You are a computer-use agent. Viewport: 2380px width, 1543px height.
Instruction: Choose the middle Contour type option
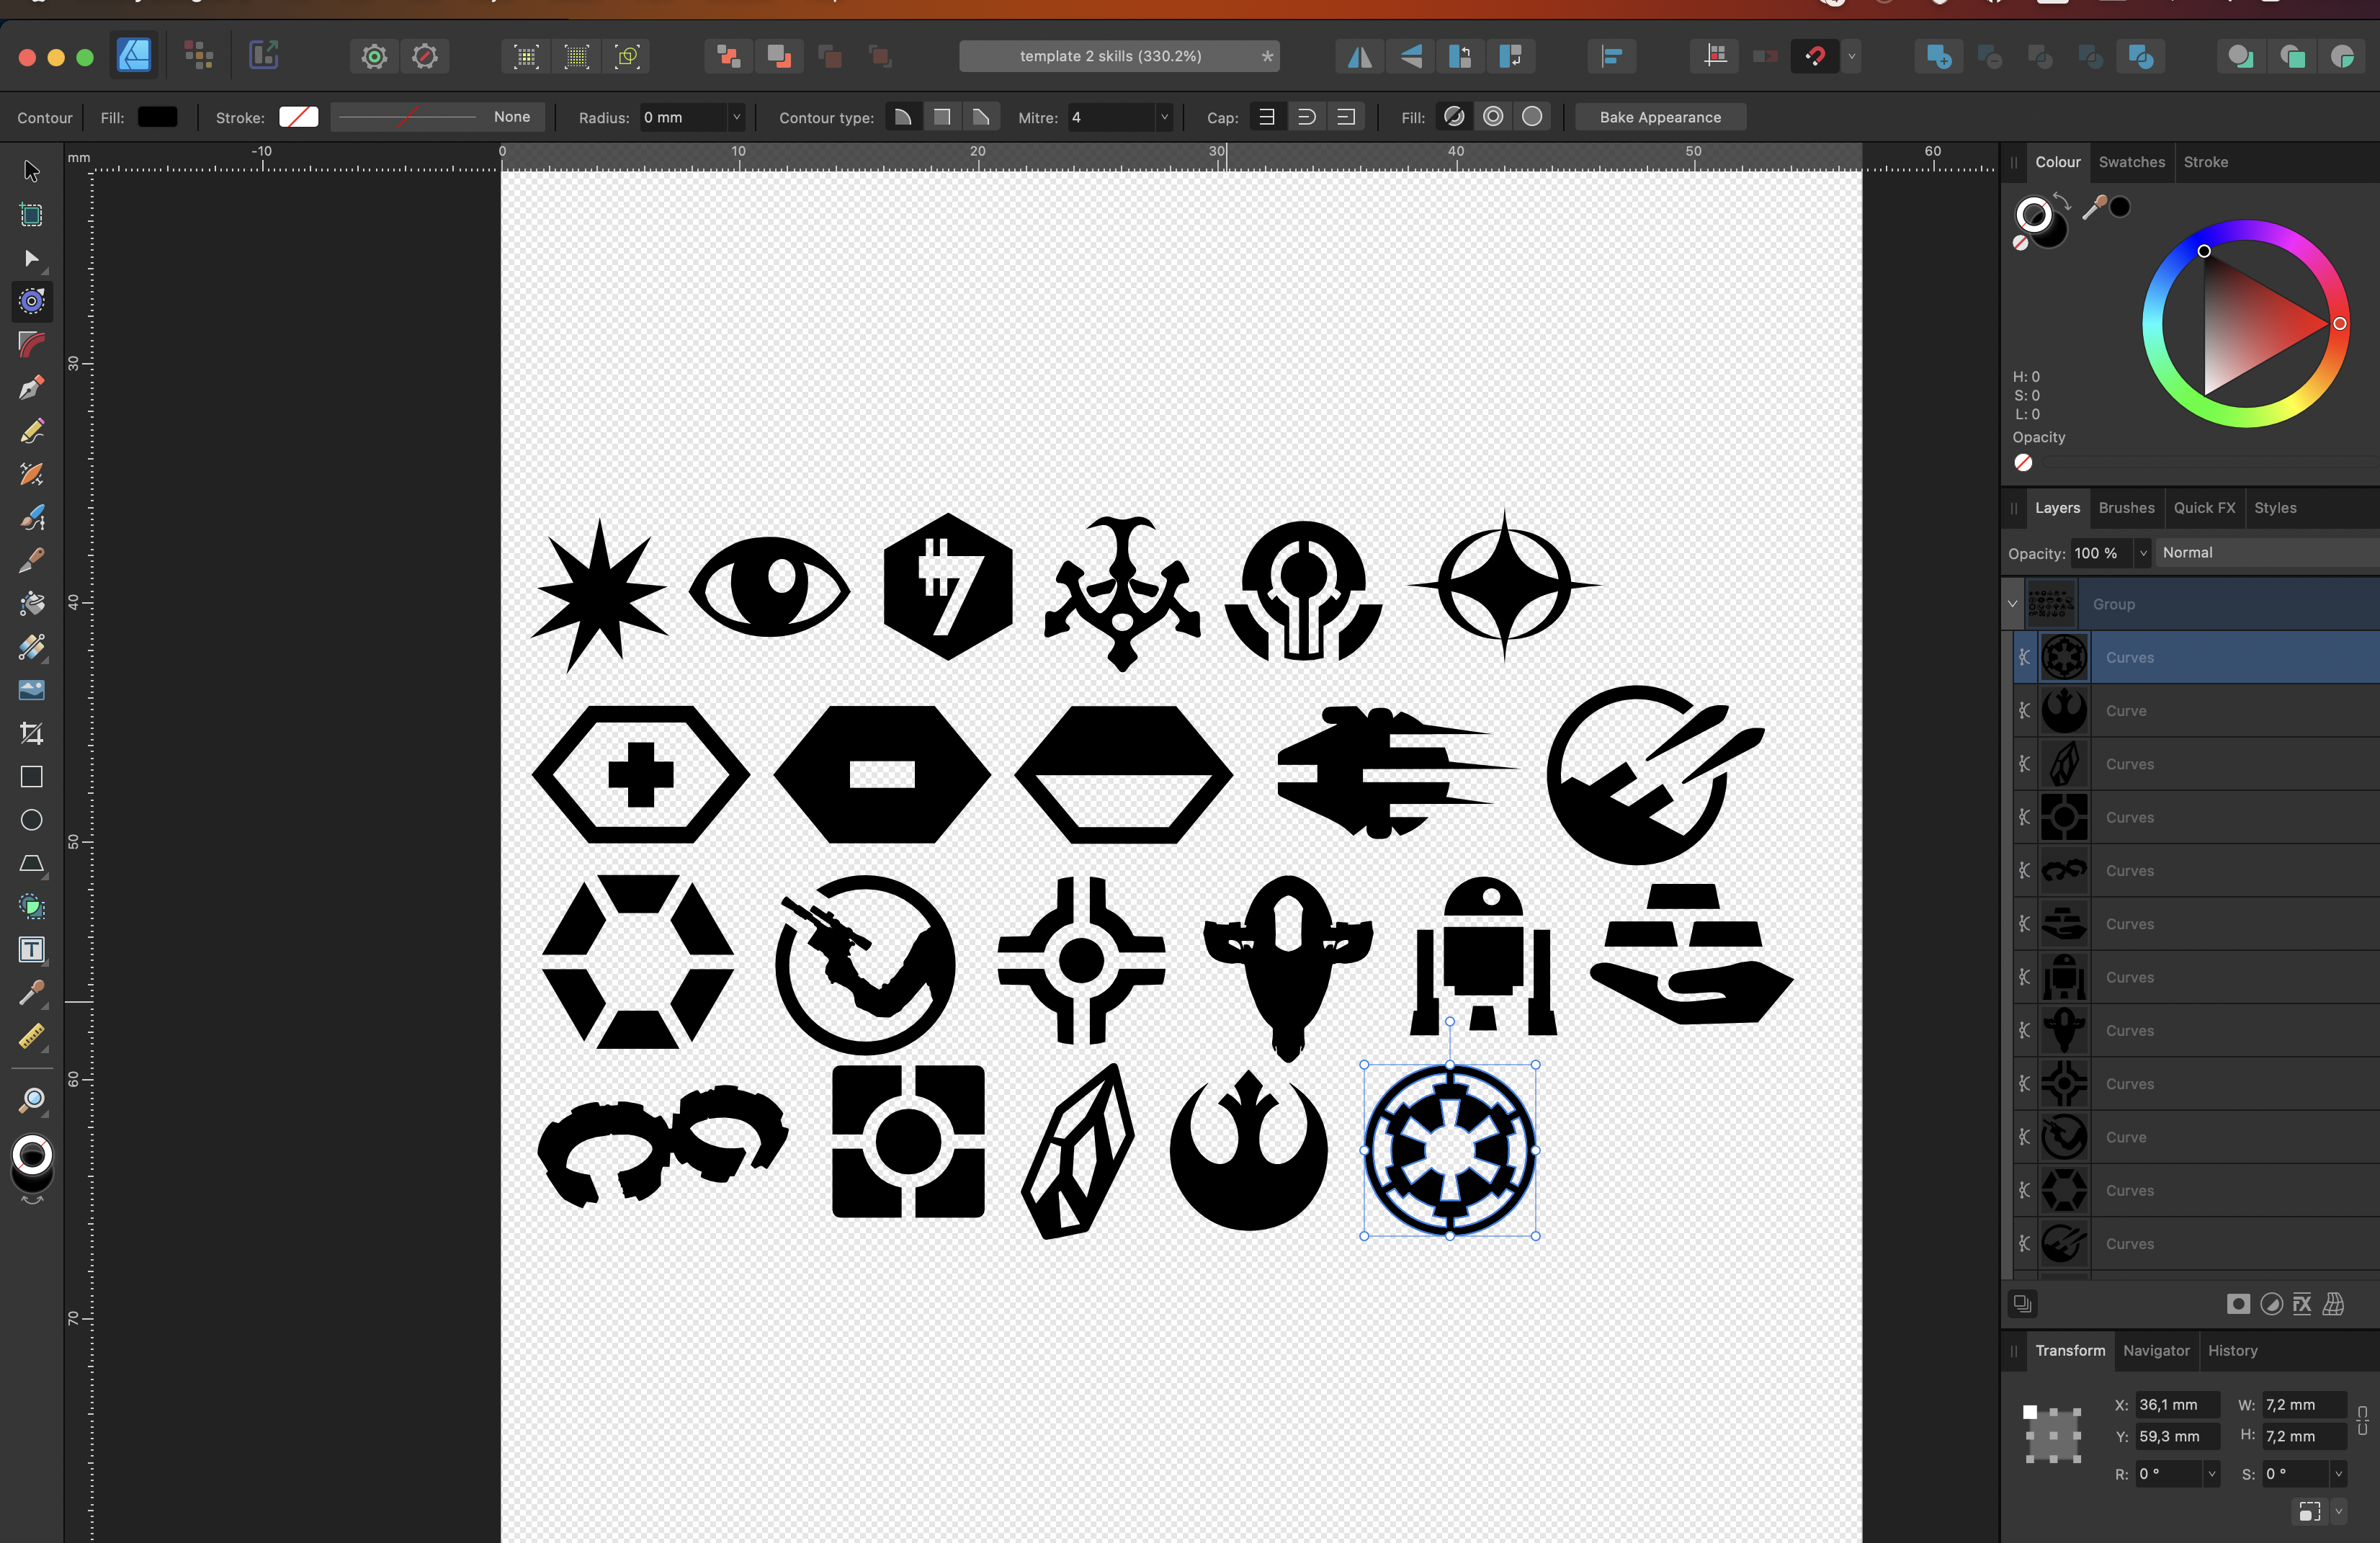tap(942, 117)
